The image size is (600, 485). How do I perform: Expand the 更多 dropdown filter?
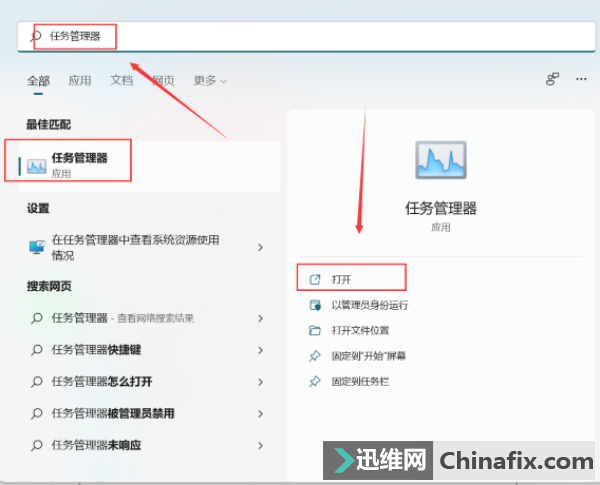(210, 81)
